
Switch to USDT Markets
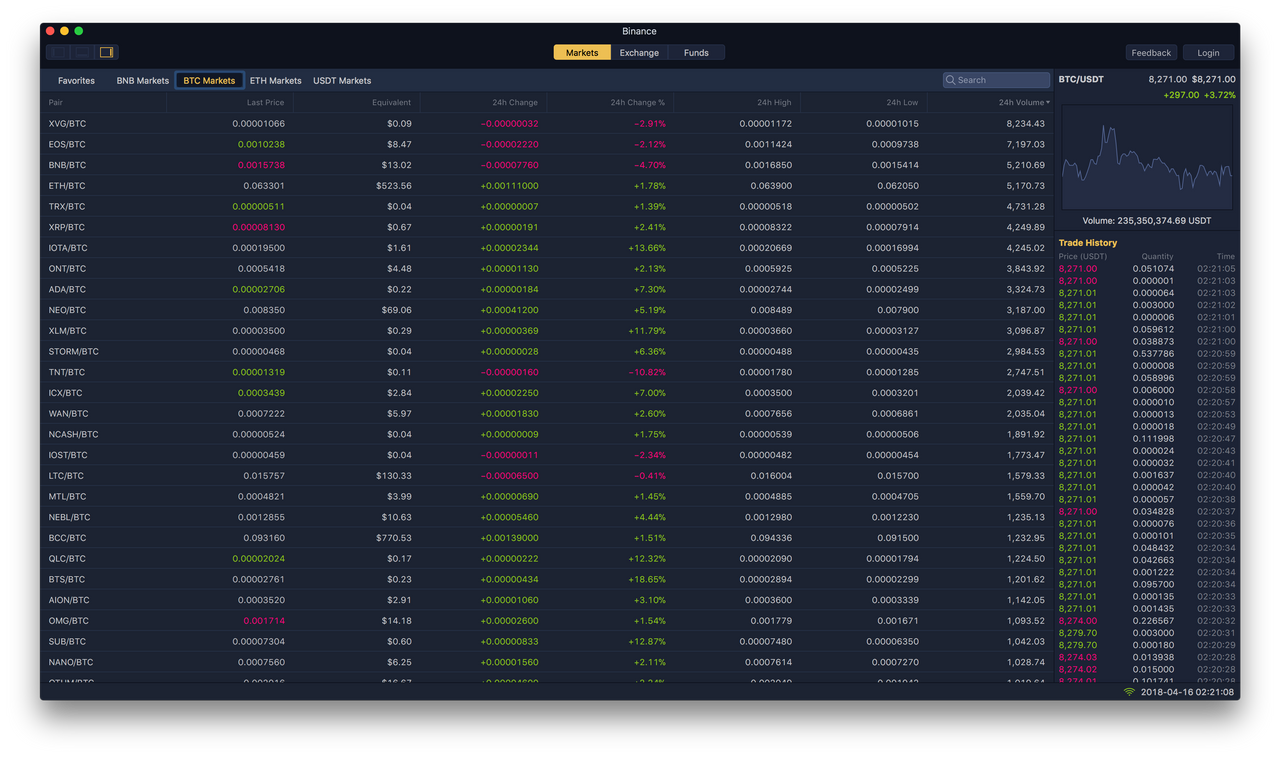342,80
